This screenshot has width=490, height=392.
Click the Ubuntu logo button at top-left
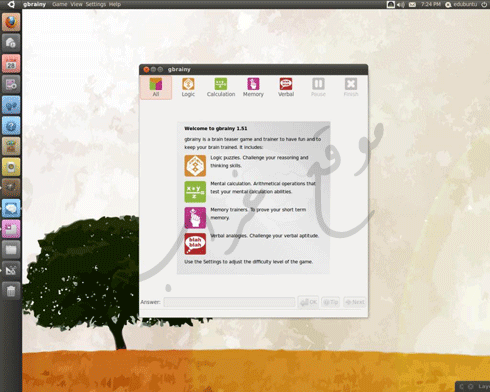11,4
